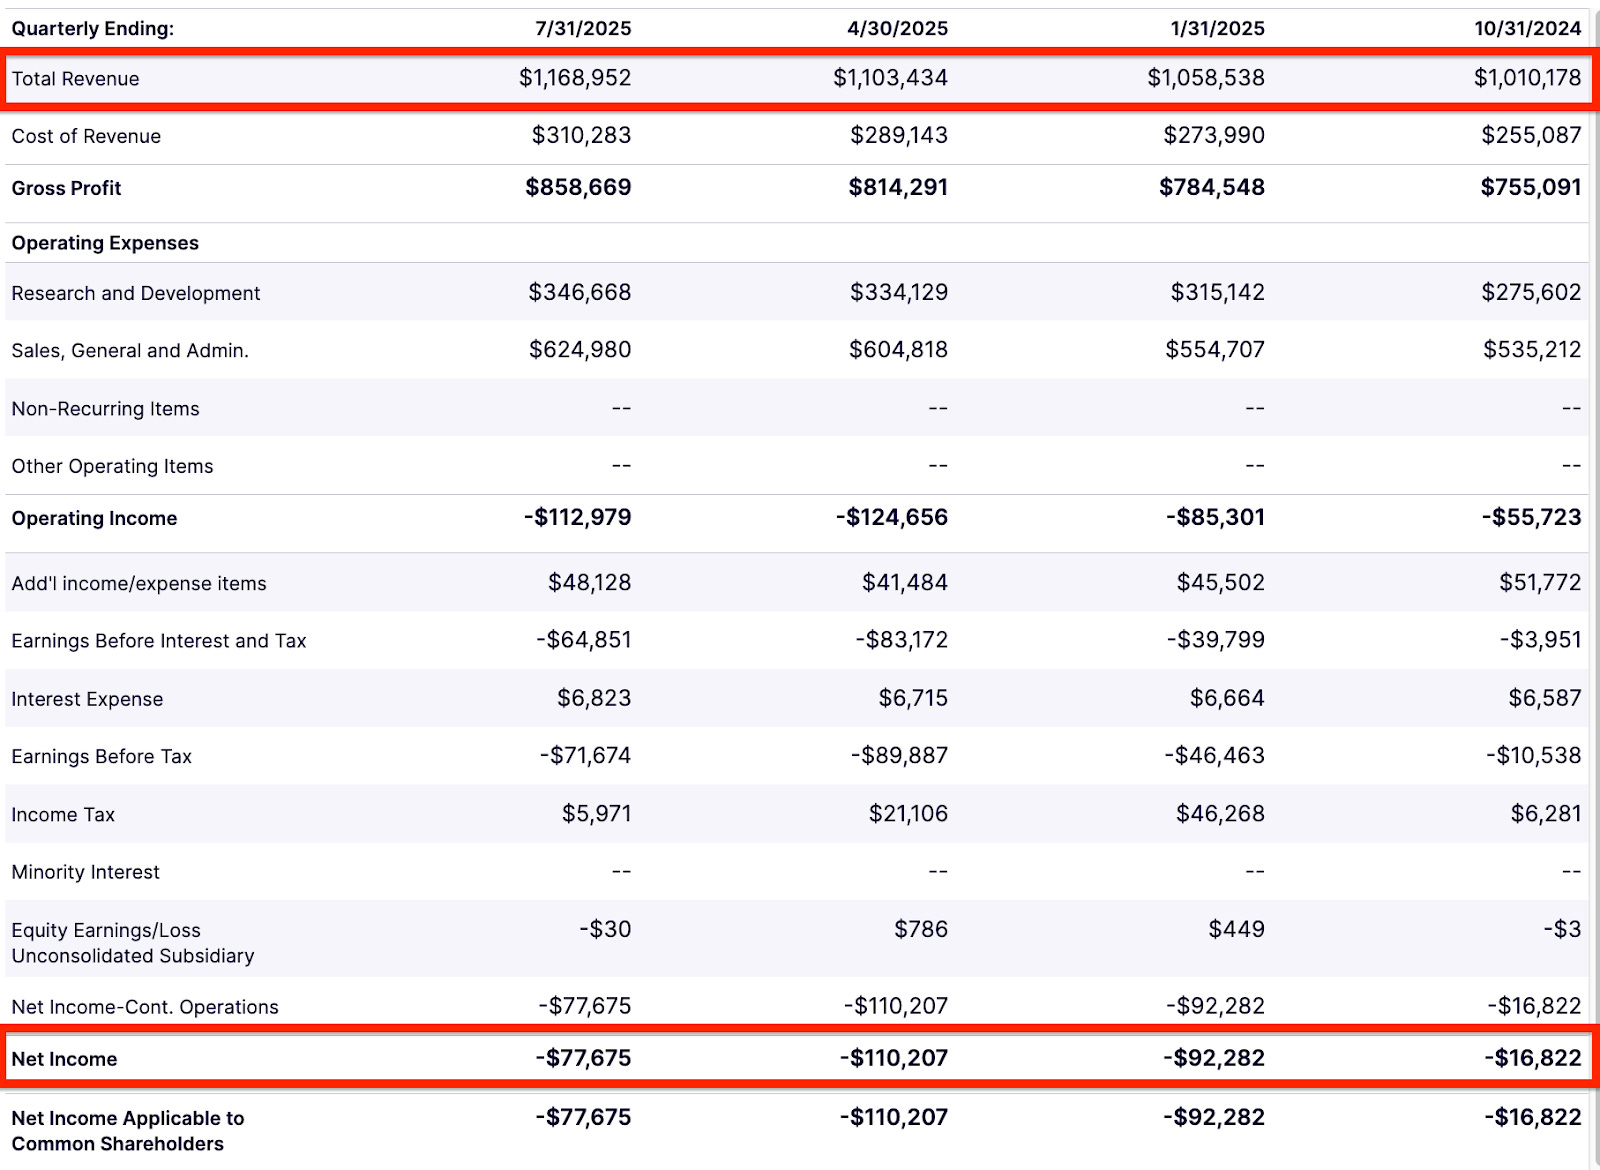Select the Operating Income row label
1600x1170 pixels.
point(94,518)
